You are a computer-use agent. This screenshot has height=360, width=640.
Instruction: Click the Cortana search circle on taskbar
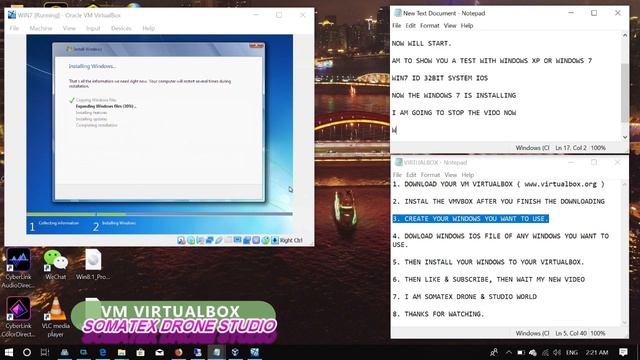click(27, 352)
